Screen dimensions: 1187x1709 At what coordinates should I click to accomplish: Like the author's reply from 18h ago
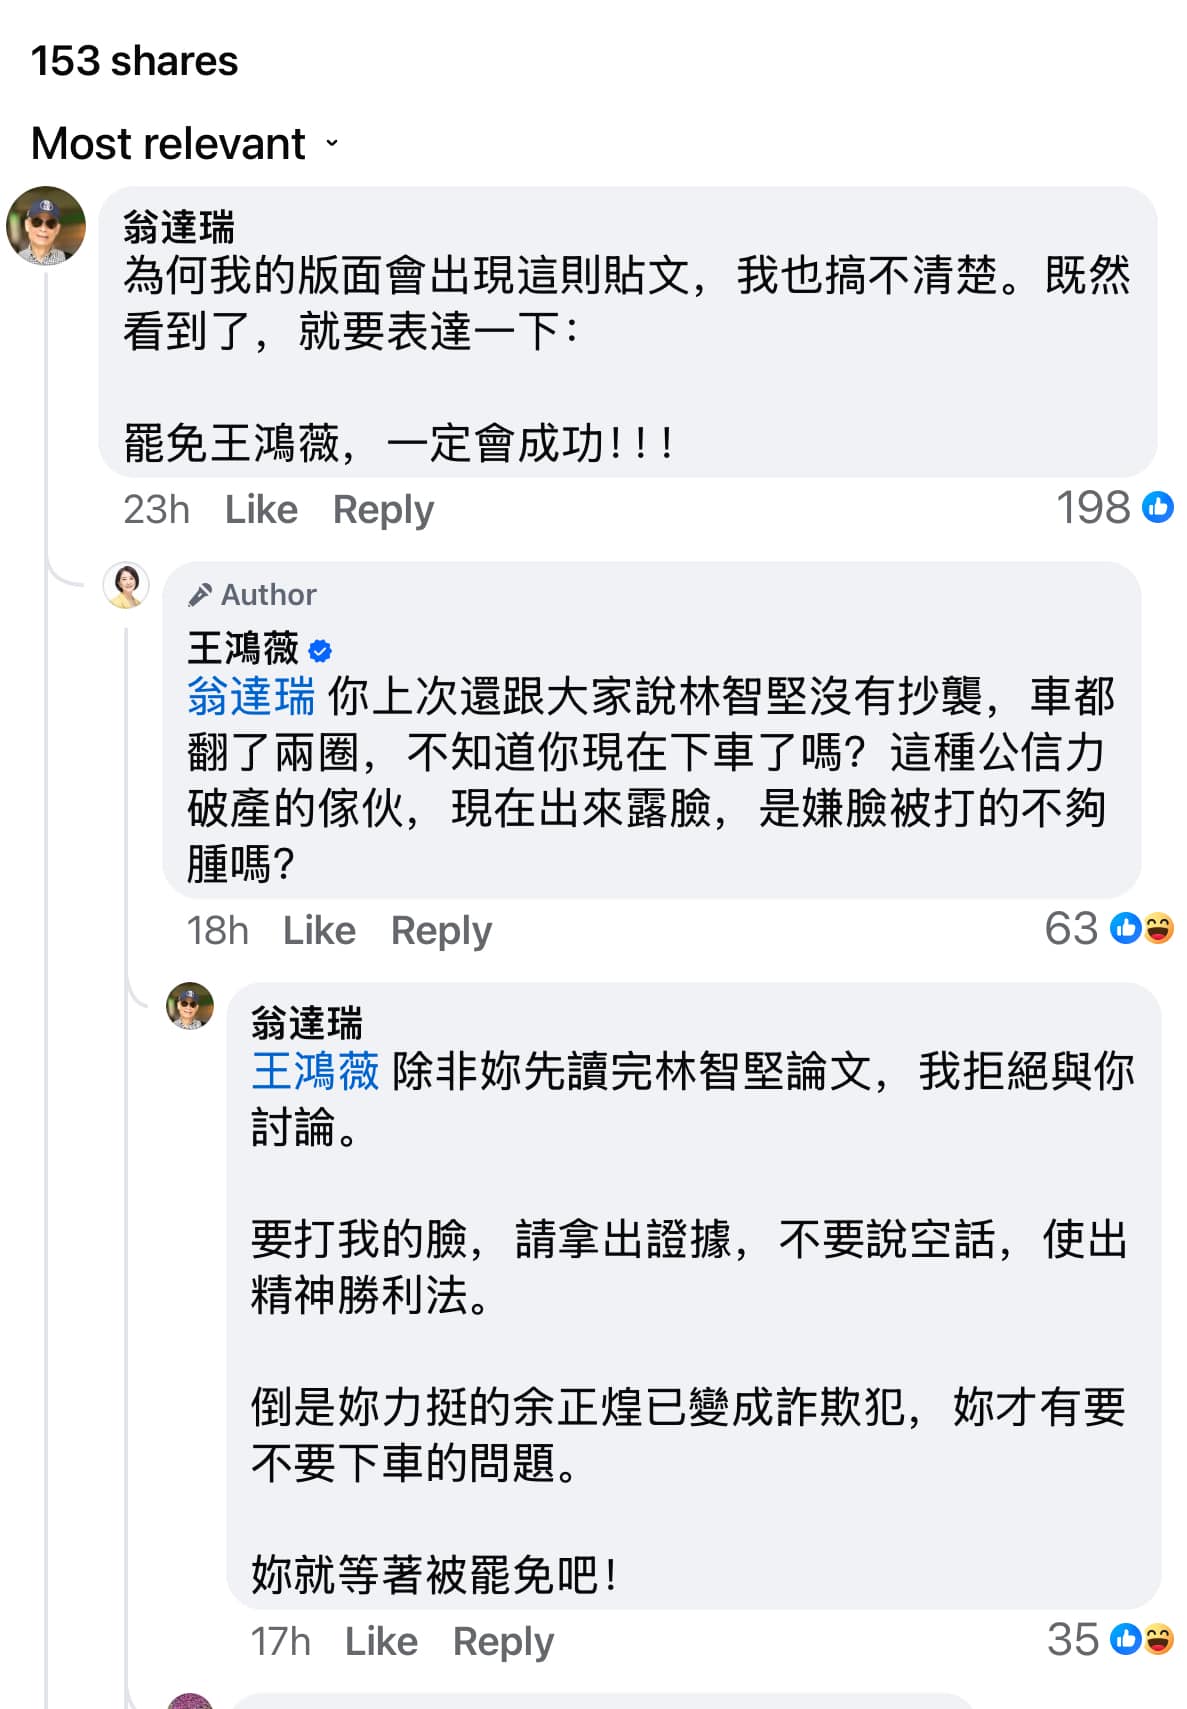click(319, 931)
